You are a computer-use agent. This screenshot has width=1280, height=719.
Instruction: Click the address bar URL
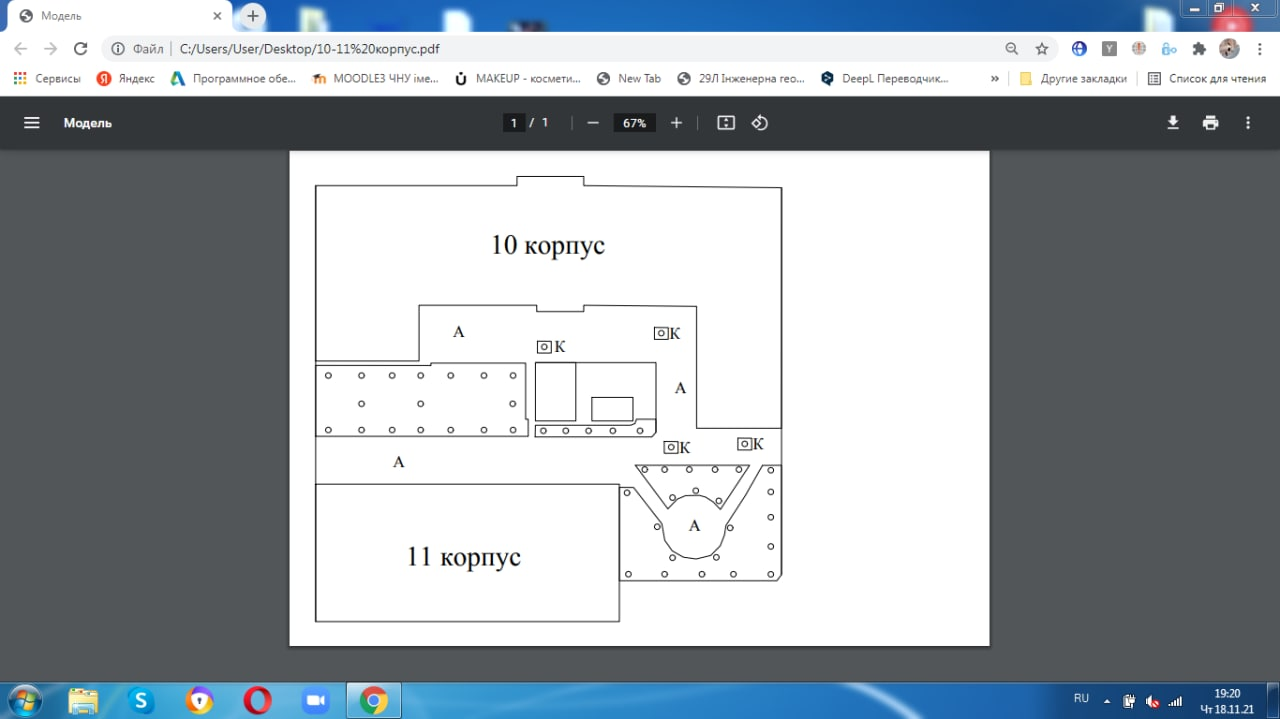[309, 48]
